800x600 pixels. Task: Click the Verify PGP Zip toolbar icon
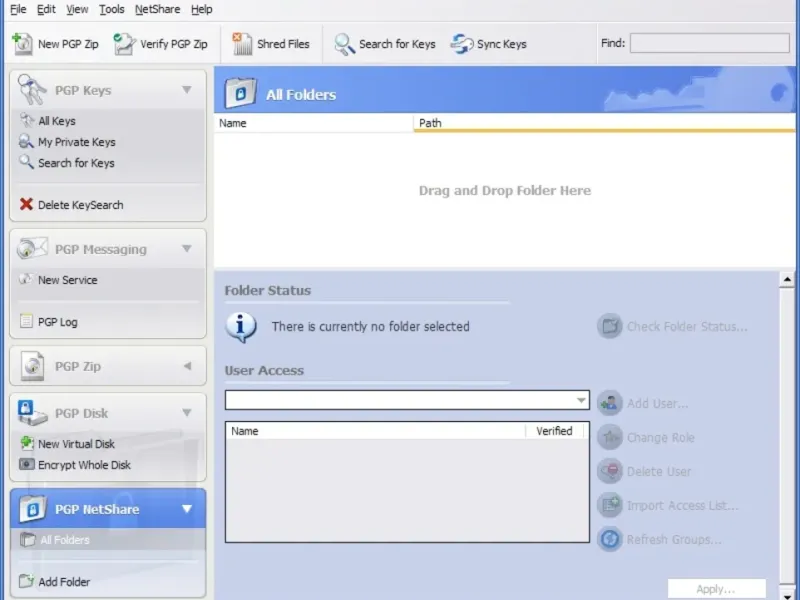(x=124, y=44)
